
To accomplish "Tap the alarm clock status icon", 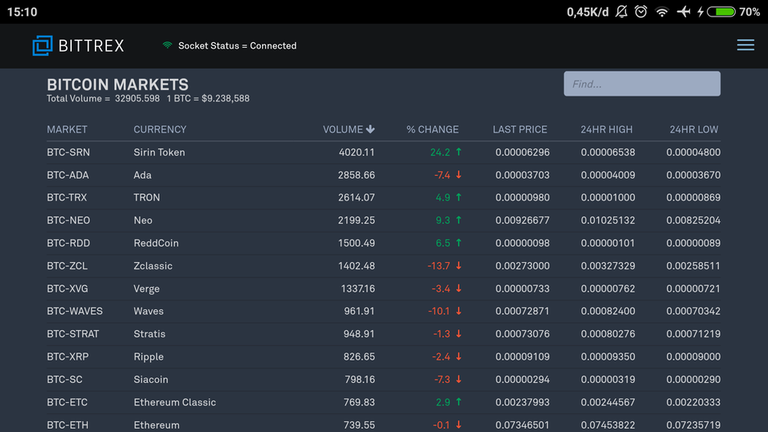I will pos(640,12).
